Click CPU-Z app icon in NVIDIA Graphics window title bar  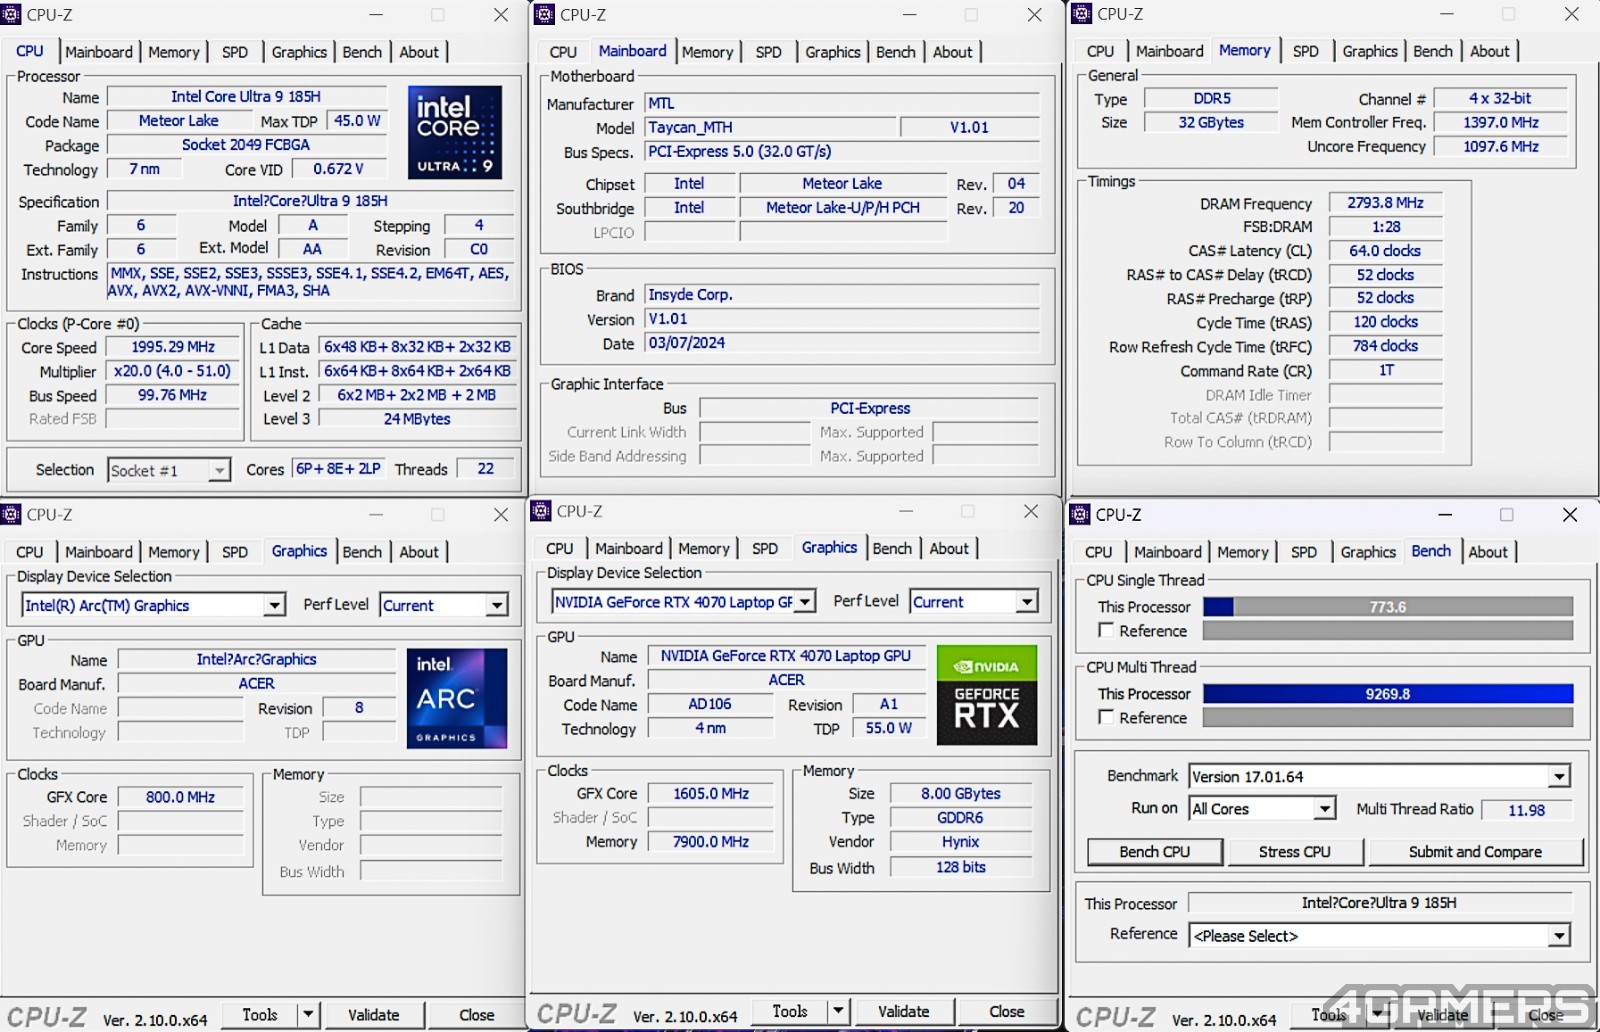click(541, 511)
